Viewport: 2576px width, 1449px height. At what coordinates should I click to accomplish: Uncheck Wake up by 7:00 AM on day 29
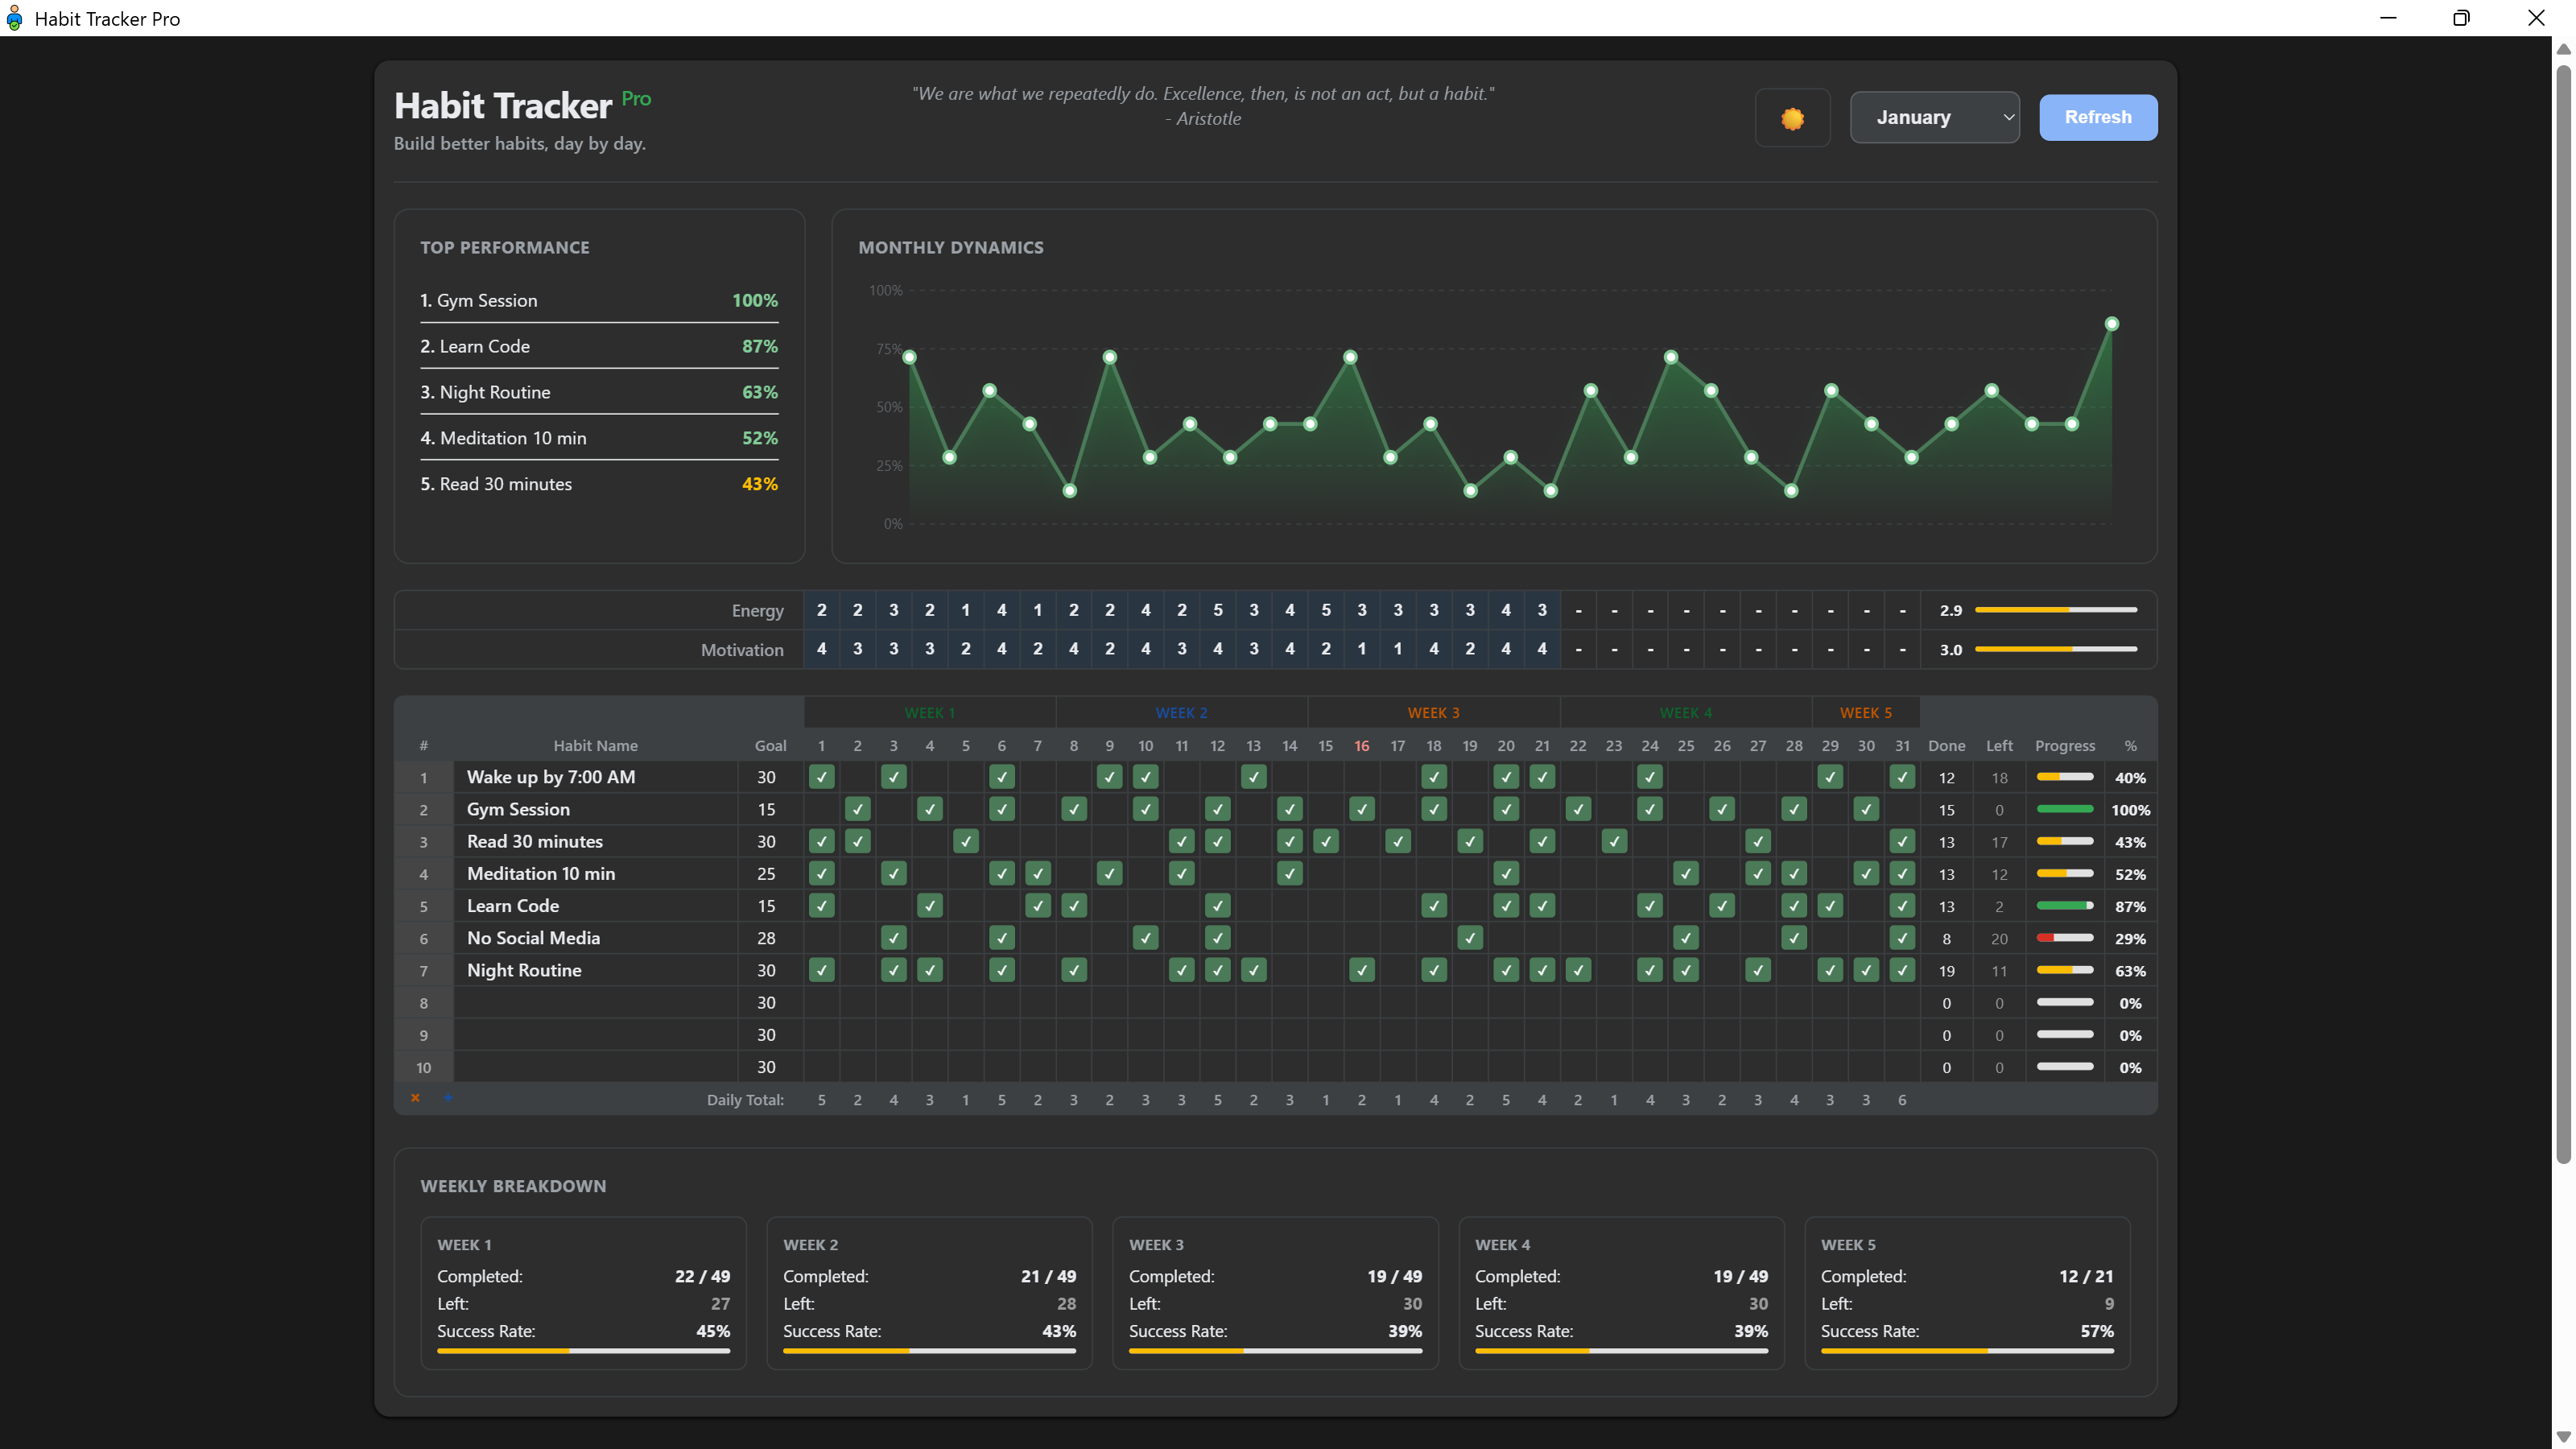(1829, 777)
